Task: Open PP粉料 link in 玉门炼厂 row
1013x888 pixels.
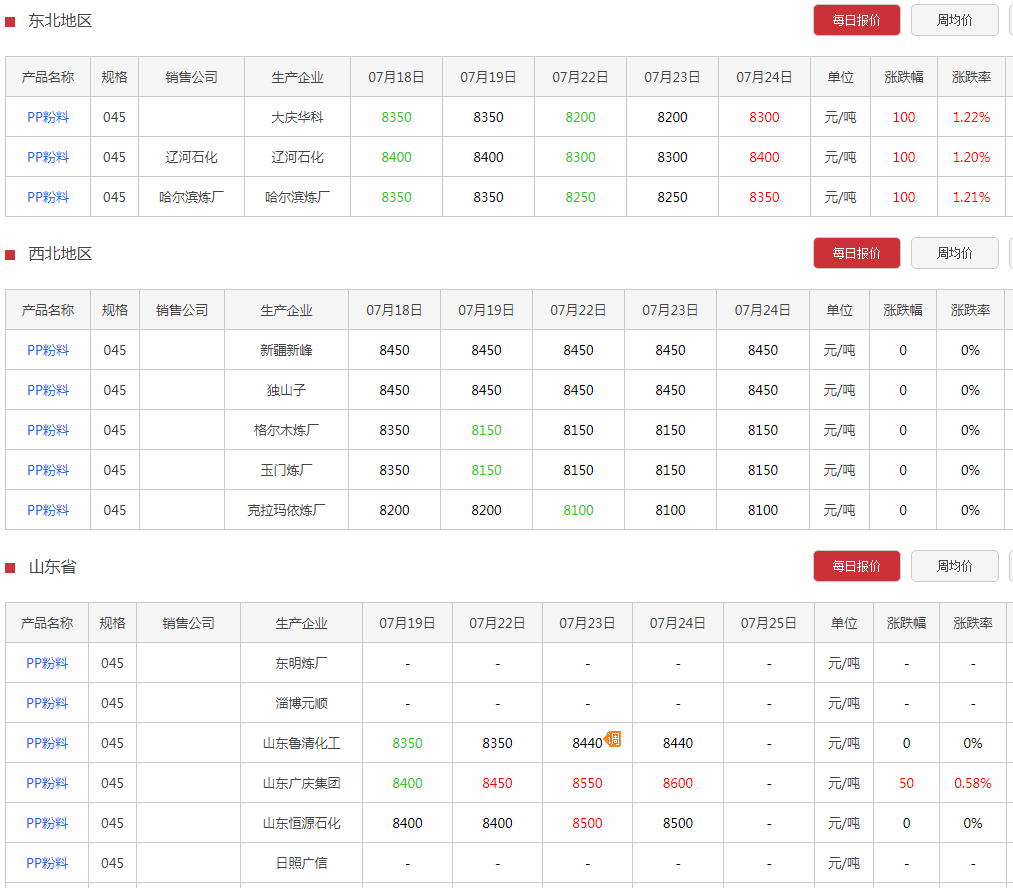Action: point(48,471)
